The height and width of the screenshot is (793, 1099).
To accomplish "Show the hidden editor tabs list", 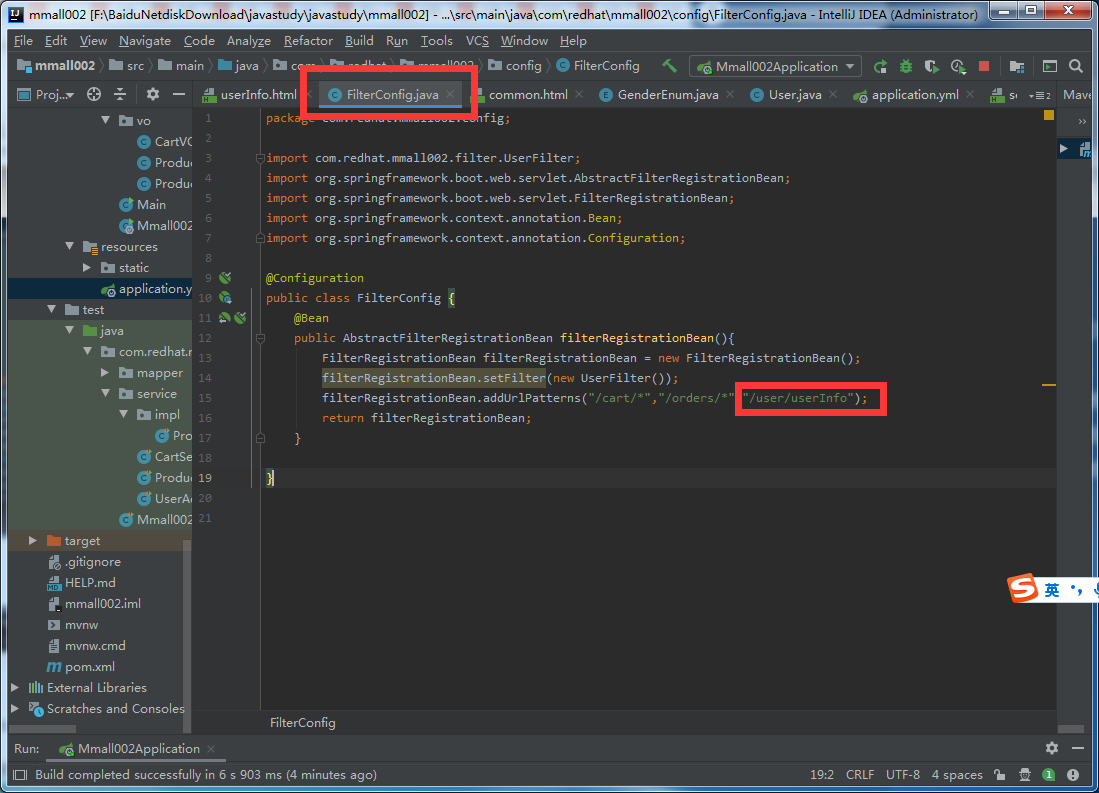I will point(1039,95).
